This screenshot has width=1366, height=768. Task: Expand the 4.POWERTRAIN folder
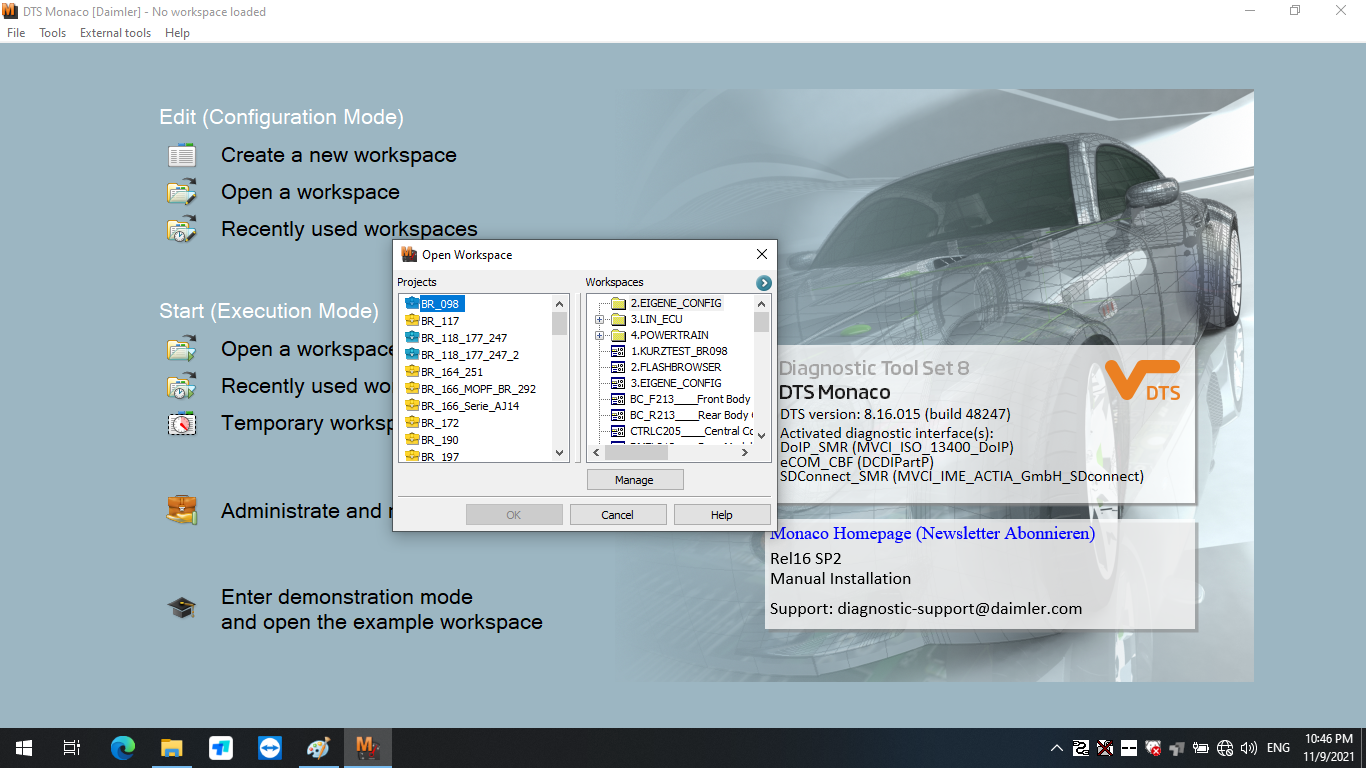point(599,335)
